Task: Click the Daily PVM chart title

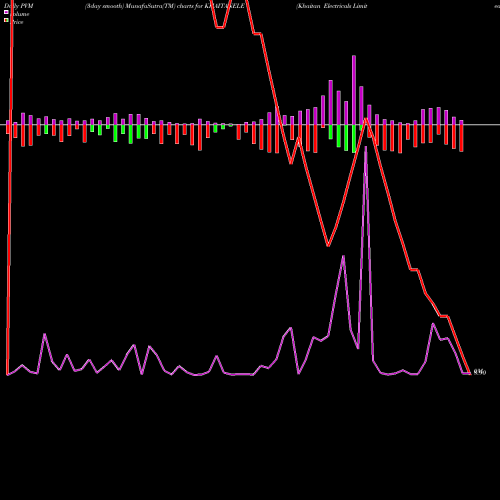Action: (19, 6)
